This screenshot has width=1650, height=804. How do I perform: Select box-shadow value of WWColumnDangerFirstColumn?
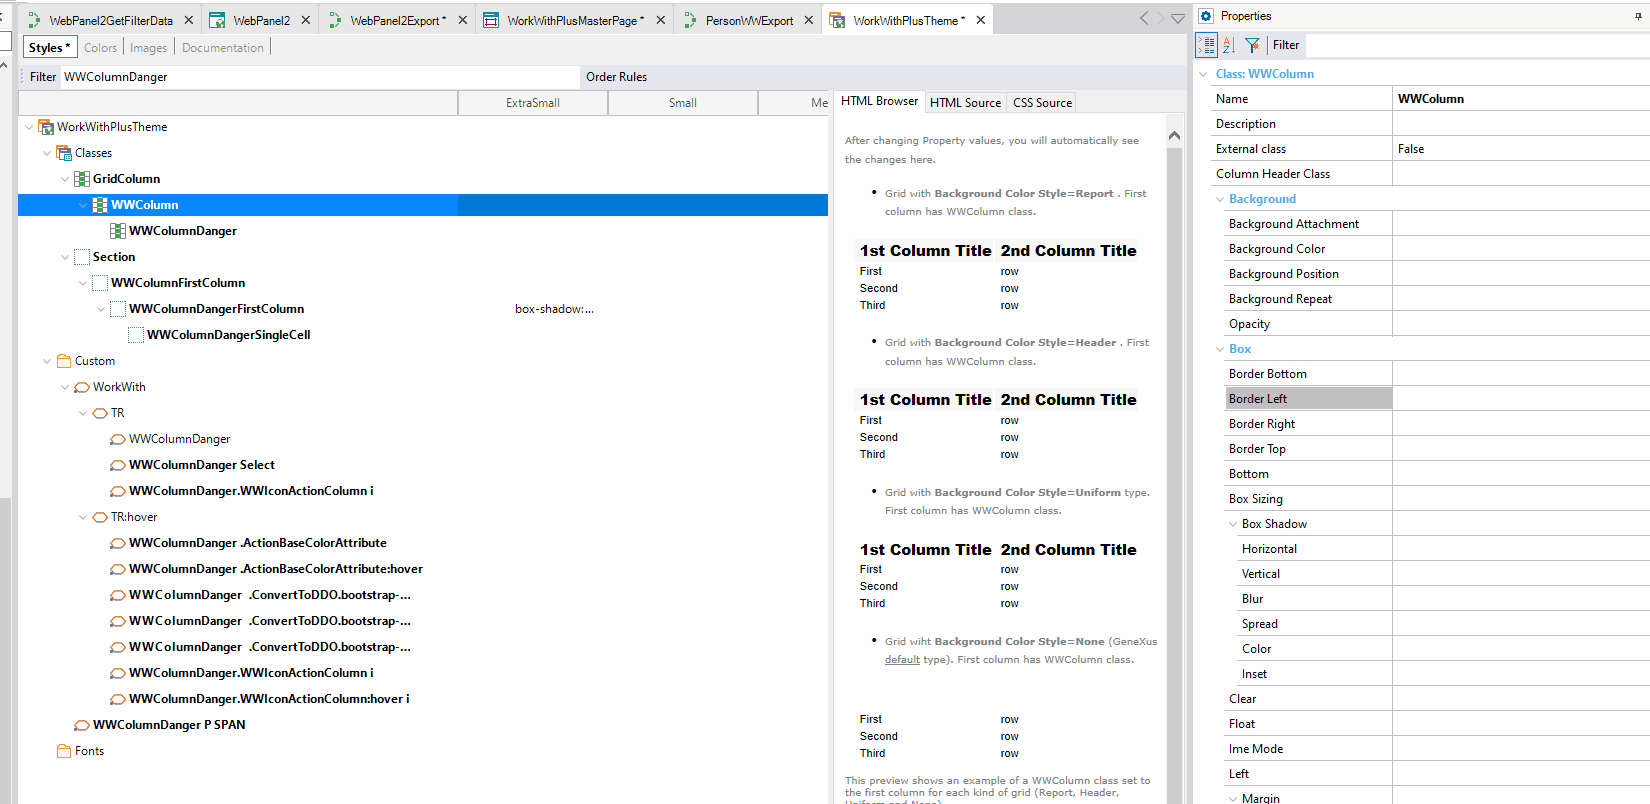tap(554, 309)
